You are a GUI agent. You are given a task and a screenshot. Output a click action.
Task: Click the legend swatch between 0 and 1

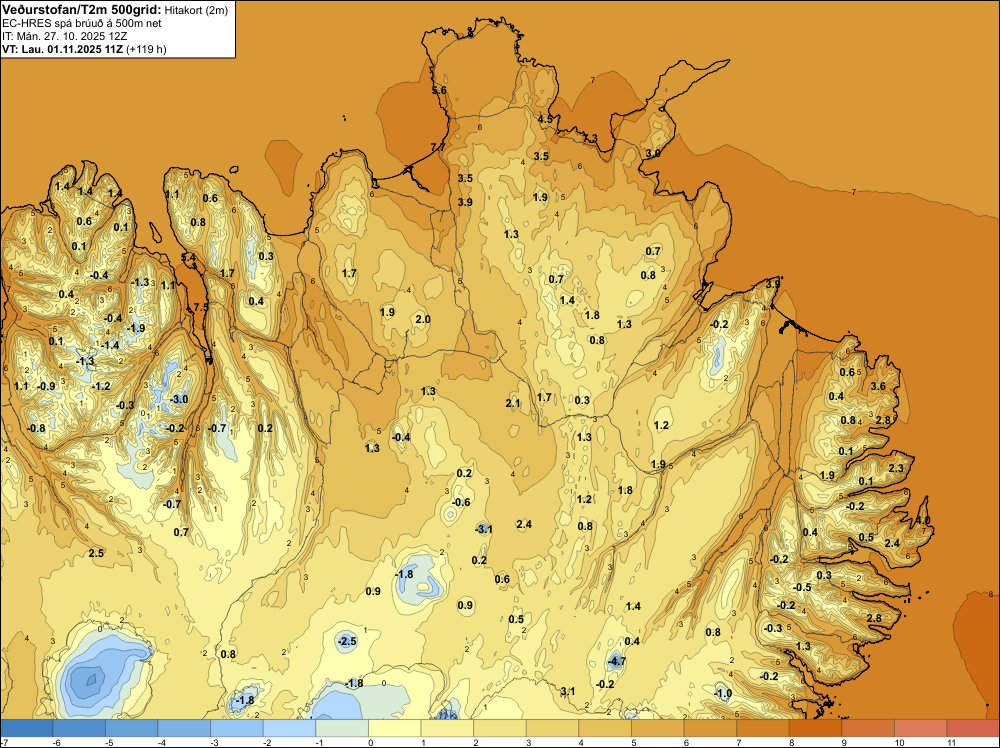[x=395, y=728]
